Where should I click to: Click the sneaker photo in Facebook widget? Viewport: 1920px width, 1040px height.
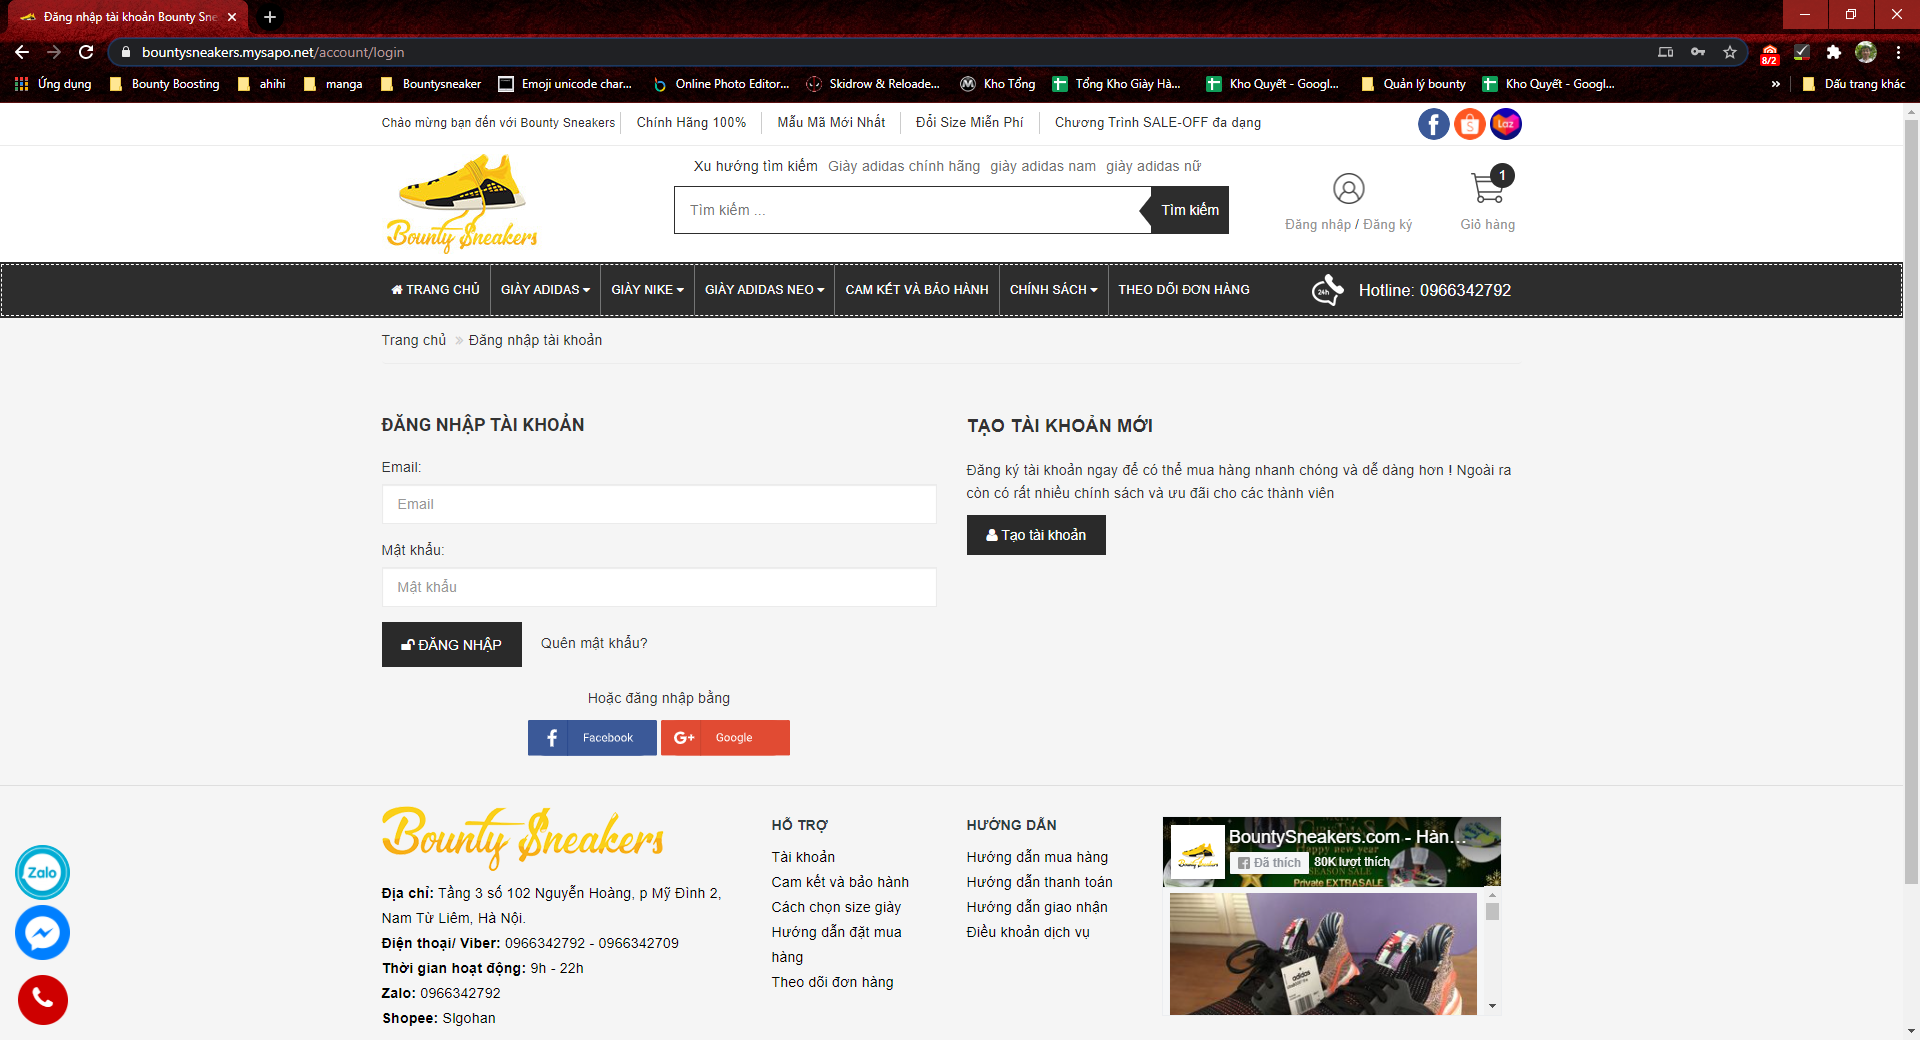[1323, 954]
